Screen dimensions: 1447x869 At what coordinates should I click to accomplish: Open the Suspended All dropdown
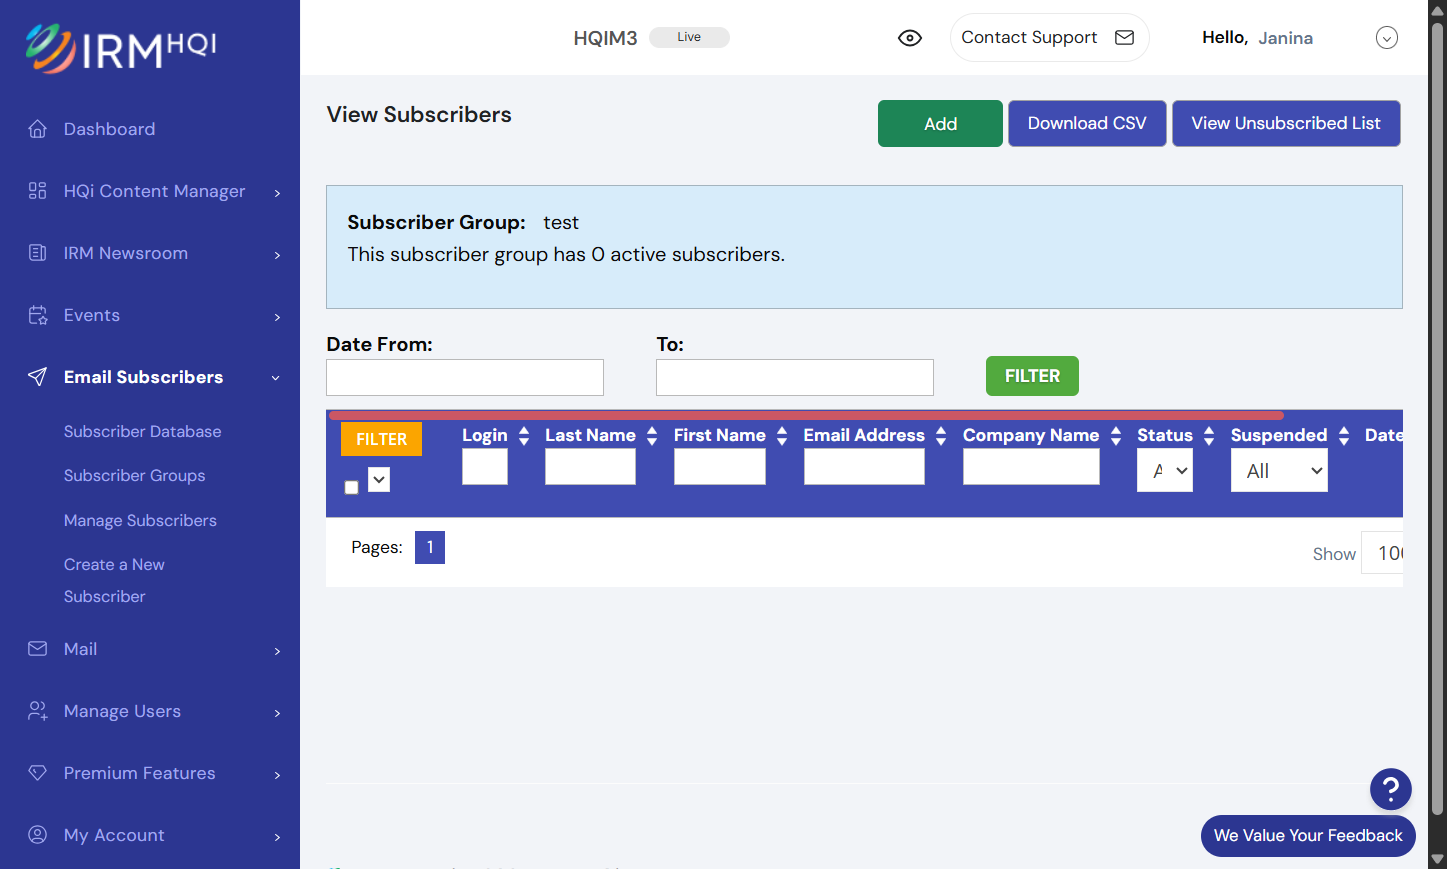click(1279, 470)
